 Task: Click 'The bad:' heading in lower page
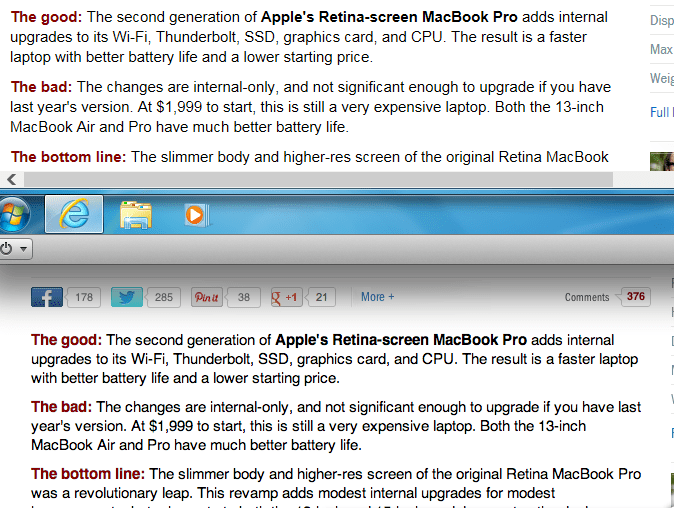tap(61, 407)
